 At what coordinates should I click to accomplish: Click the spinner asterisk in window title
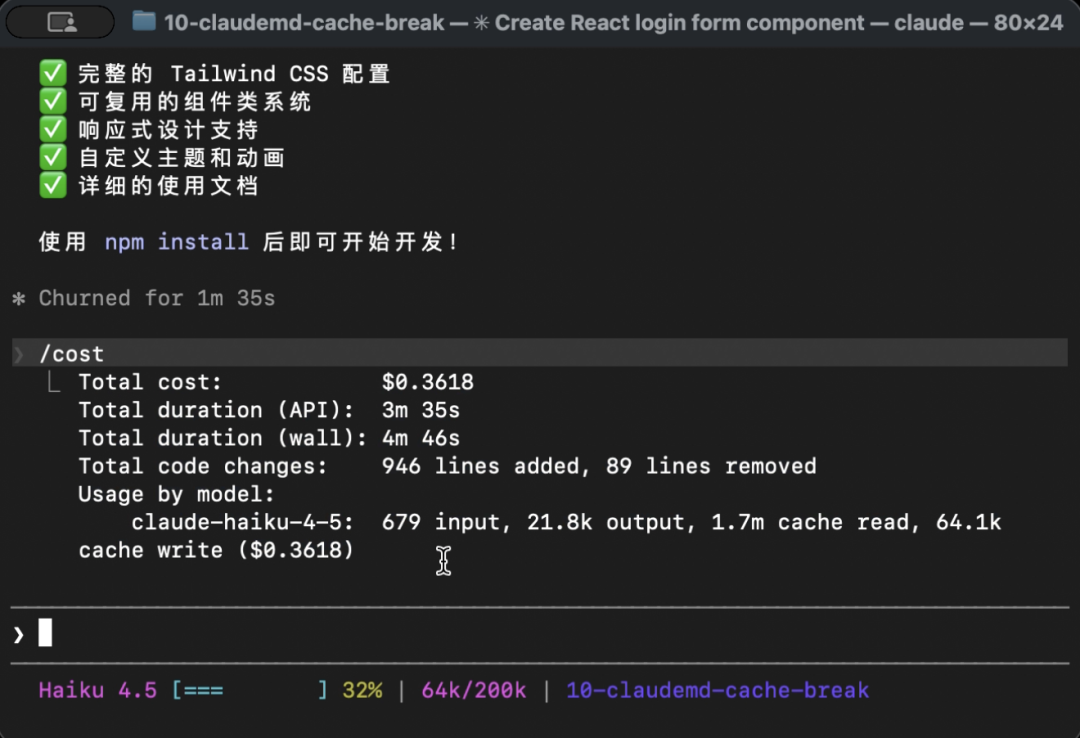click(481, 23)
